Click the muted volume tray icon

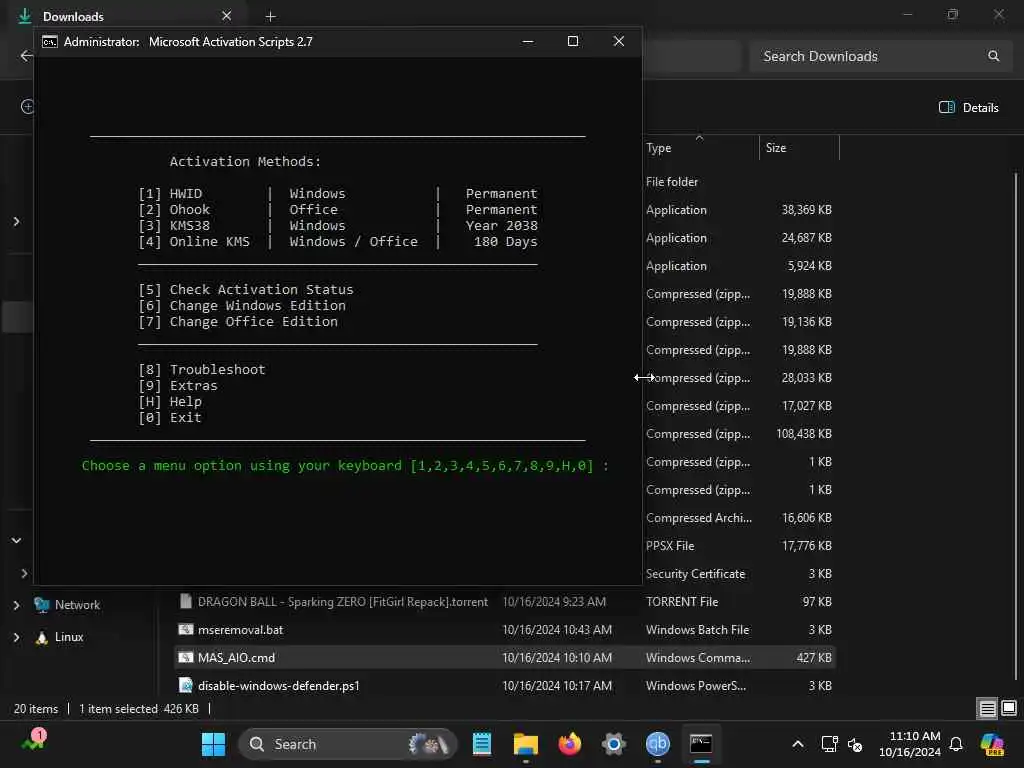(x=855, y=744)
